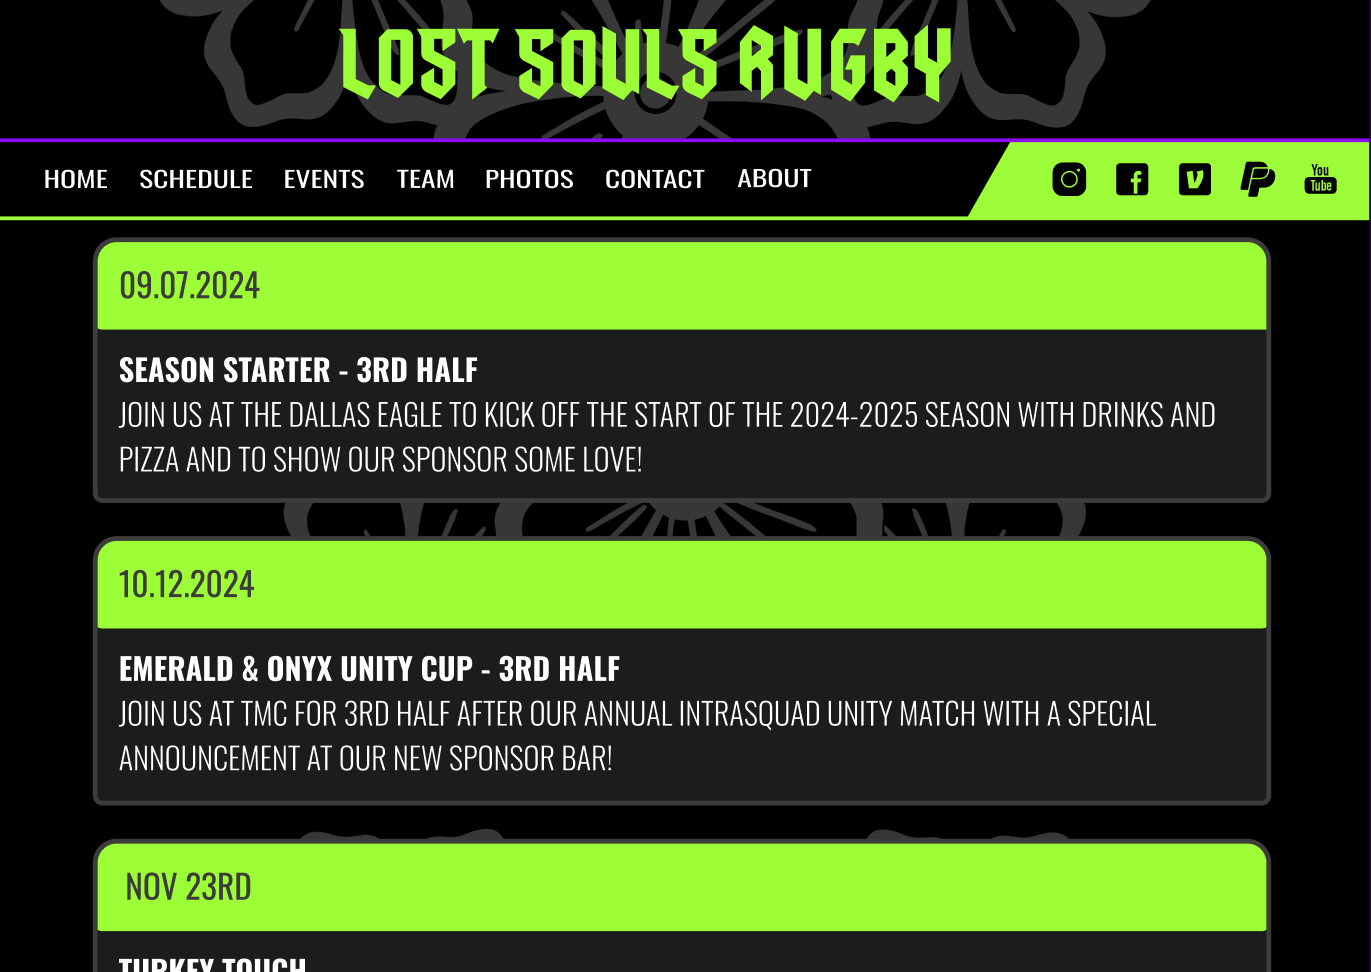
Task: Click the Facebook icon in header
Action: click(1132, 180)
